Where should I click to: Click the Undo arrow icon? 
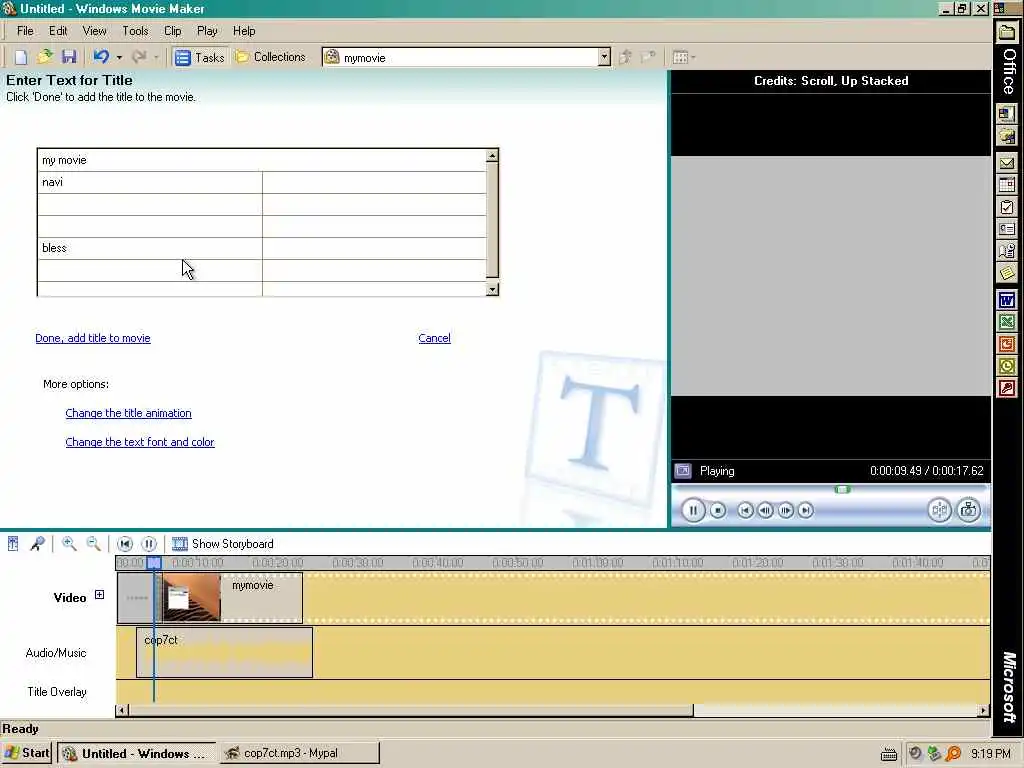[x=101, y=57]
